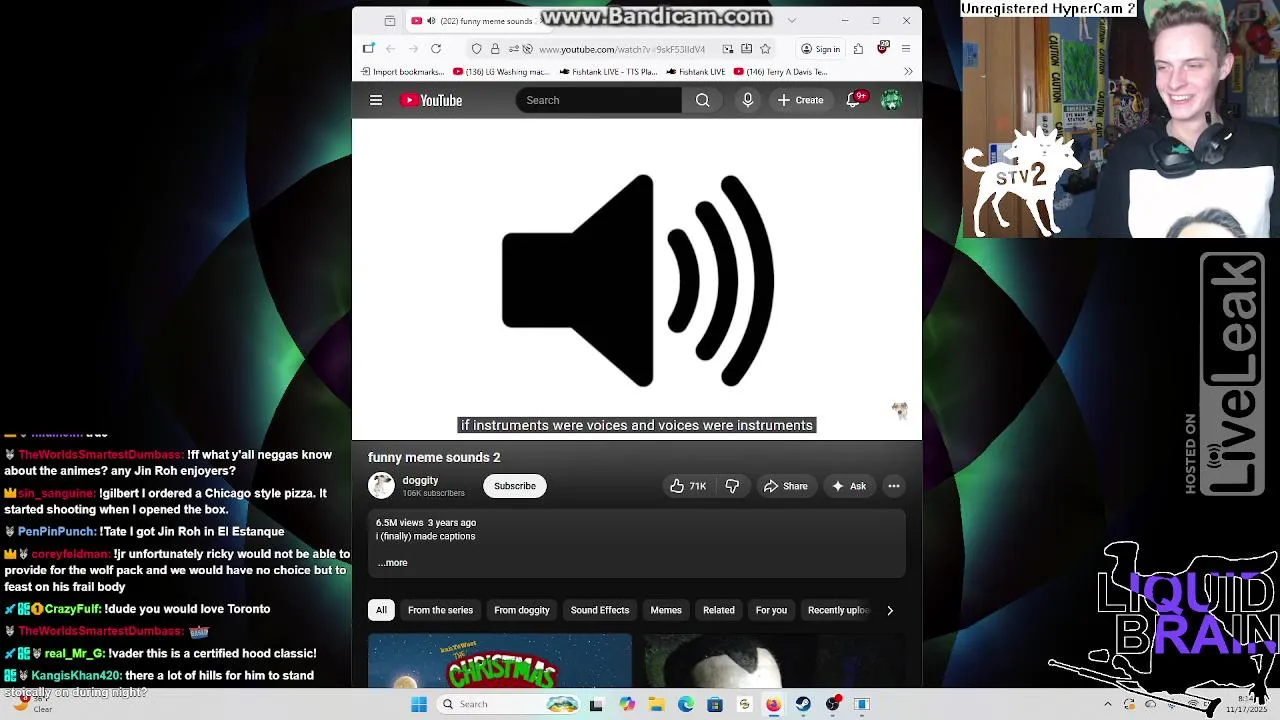
Task: Open the YouTube guide hamburger menu
Action: coord(376,100)
